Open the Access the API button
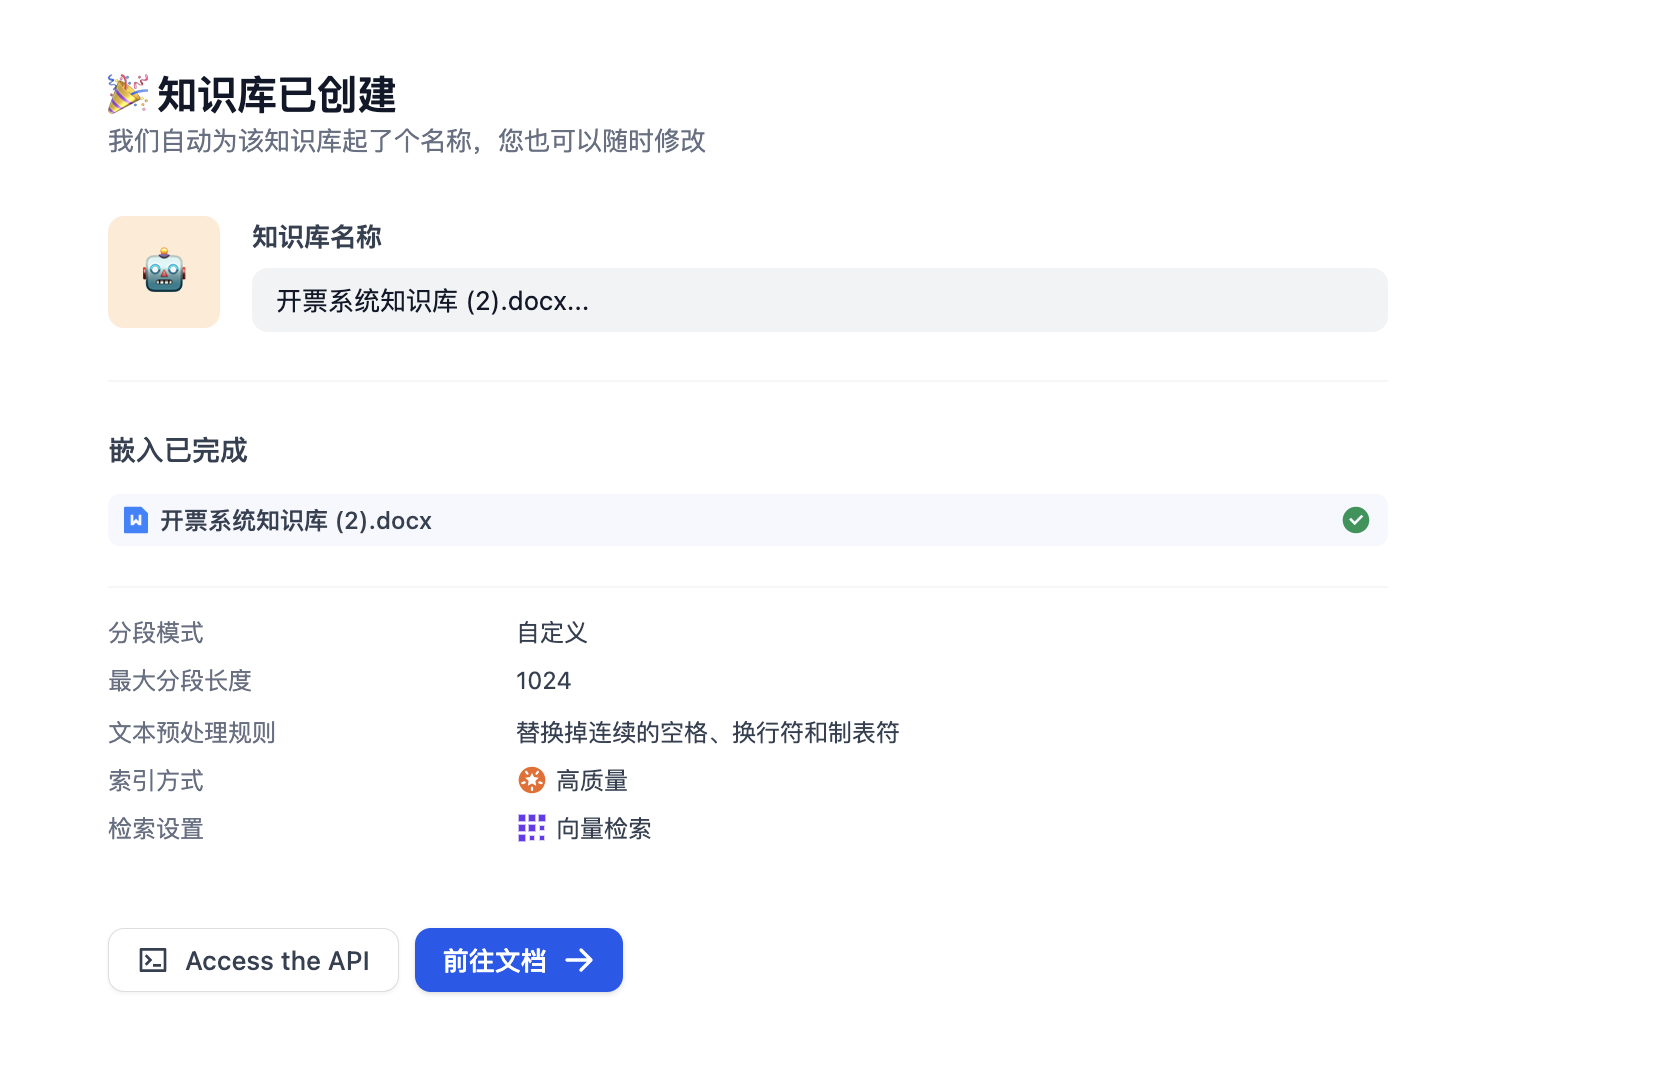Image resolution: width=1656 pixels, height=1088 pixels. pyautogui.click(x=253, y=960)
